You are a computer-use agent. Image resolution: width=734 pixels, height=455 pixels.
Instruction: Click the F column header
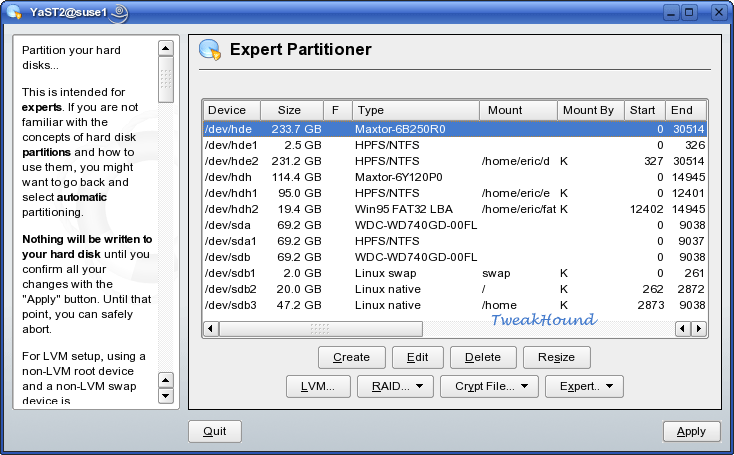click(338, 110)
